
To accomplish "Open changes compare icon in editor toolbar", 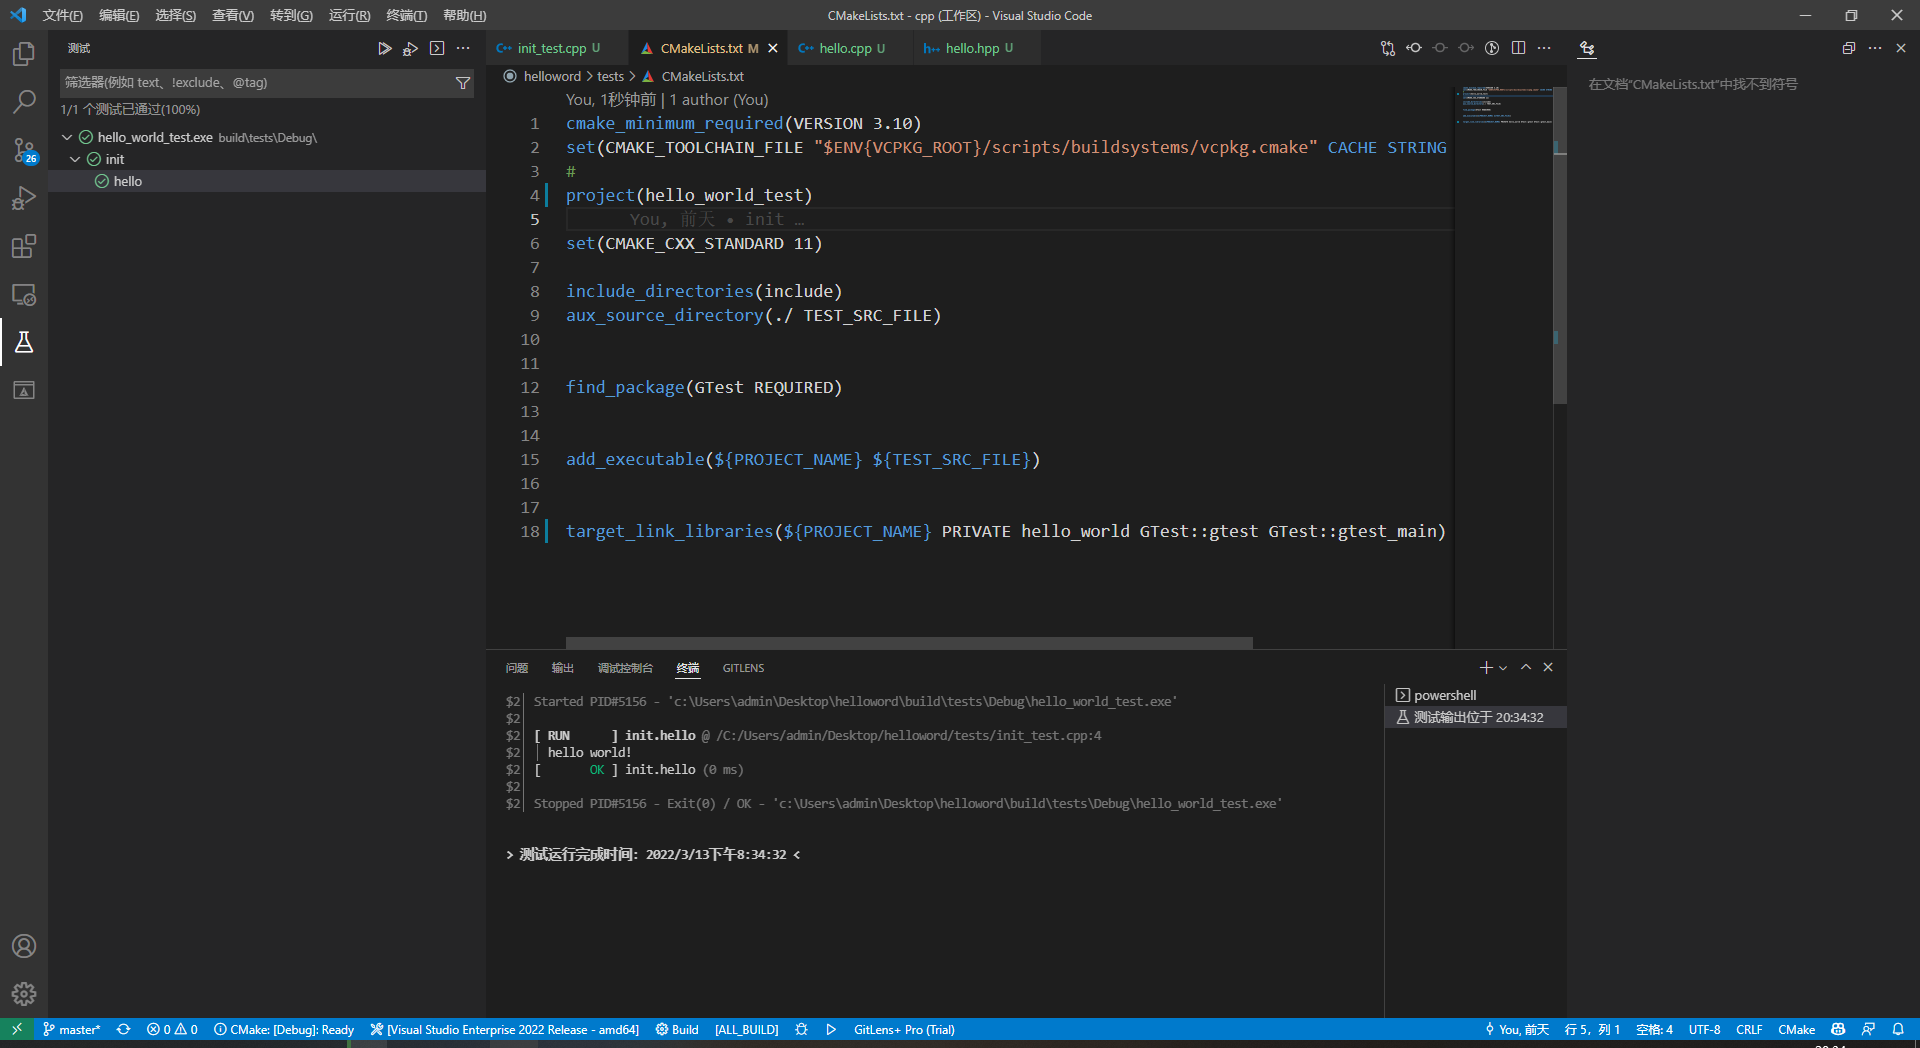I will pyautogui.click(x=1388, y=48).
